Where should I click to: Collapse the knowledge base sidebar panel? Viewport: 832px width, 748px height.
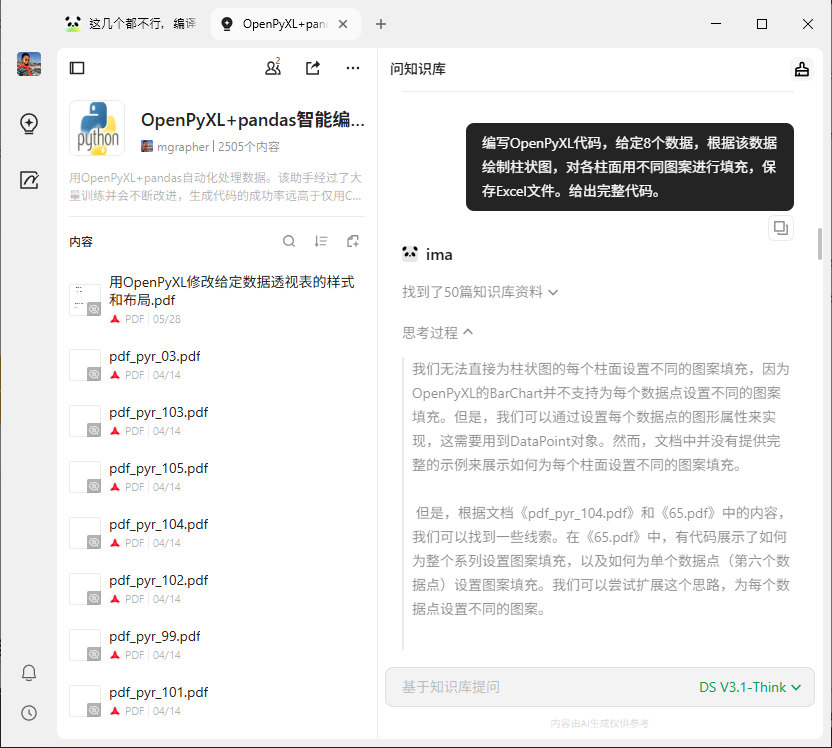pos(77,67)
